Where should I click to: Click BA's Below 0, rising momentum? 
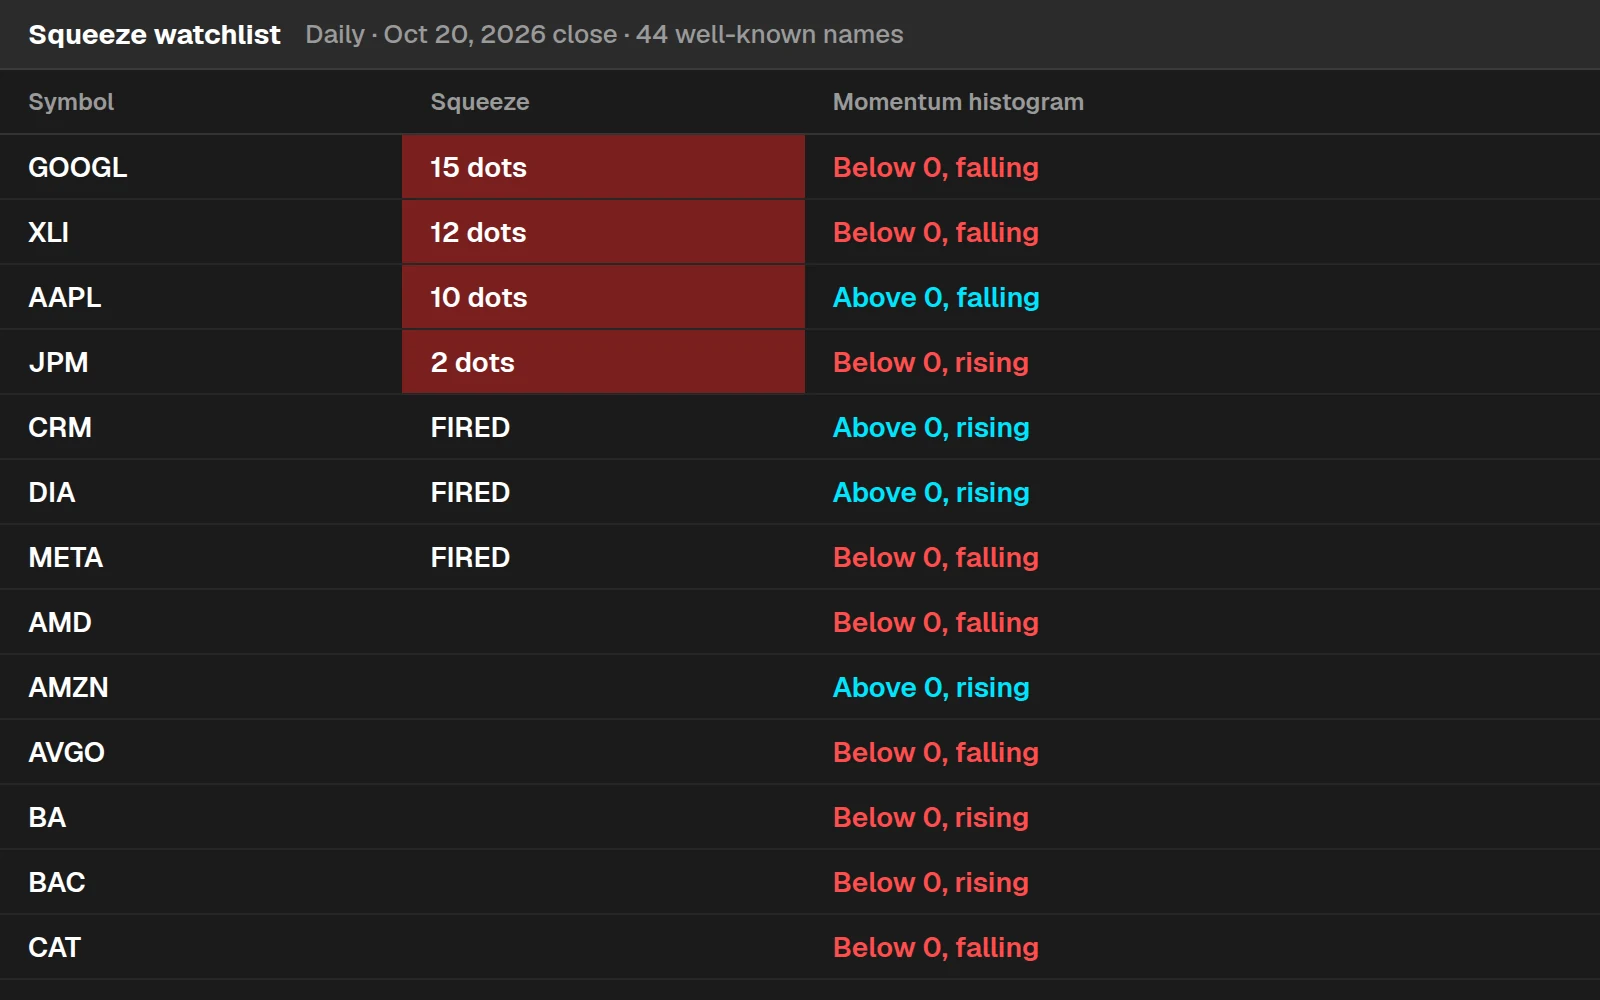931,817
